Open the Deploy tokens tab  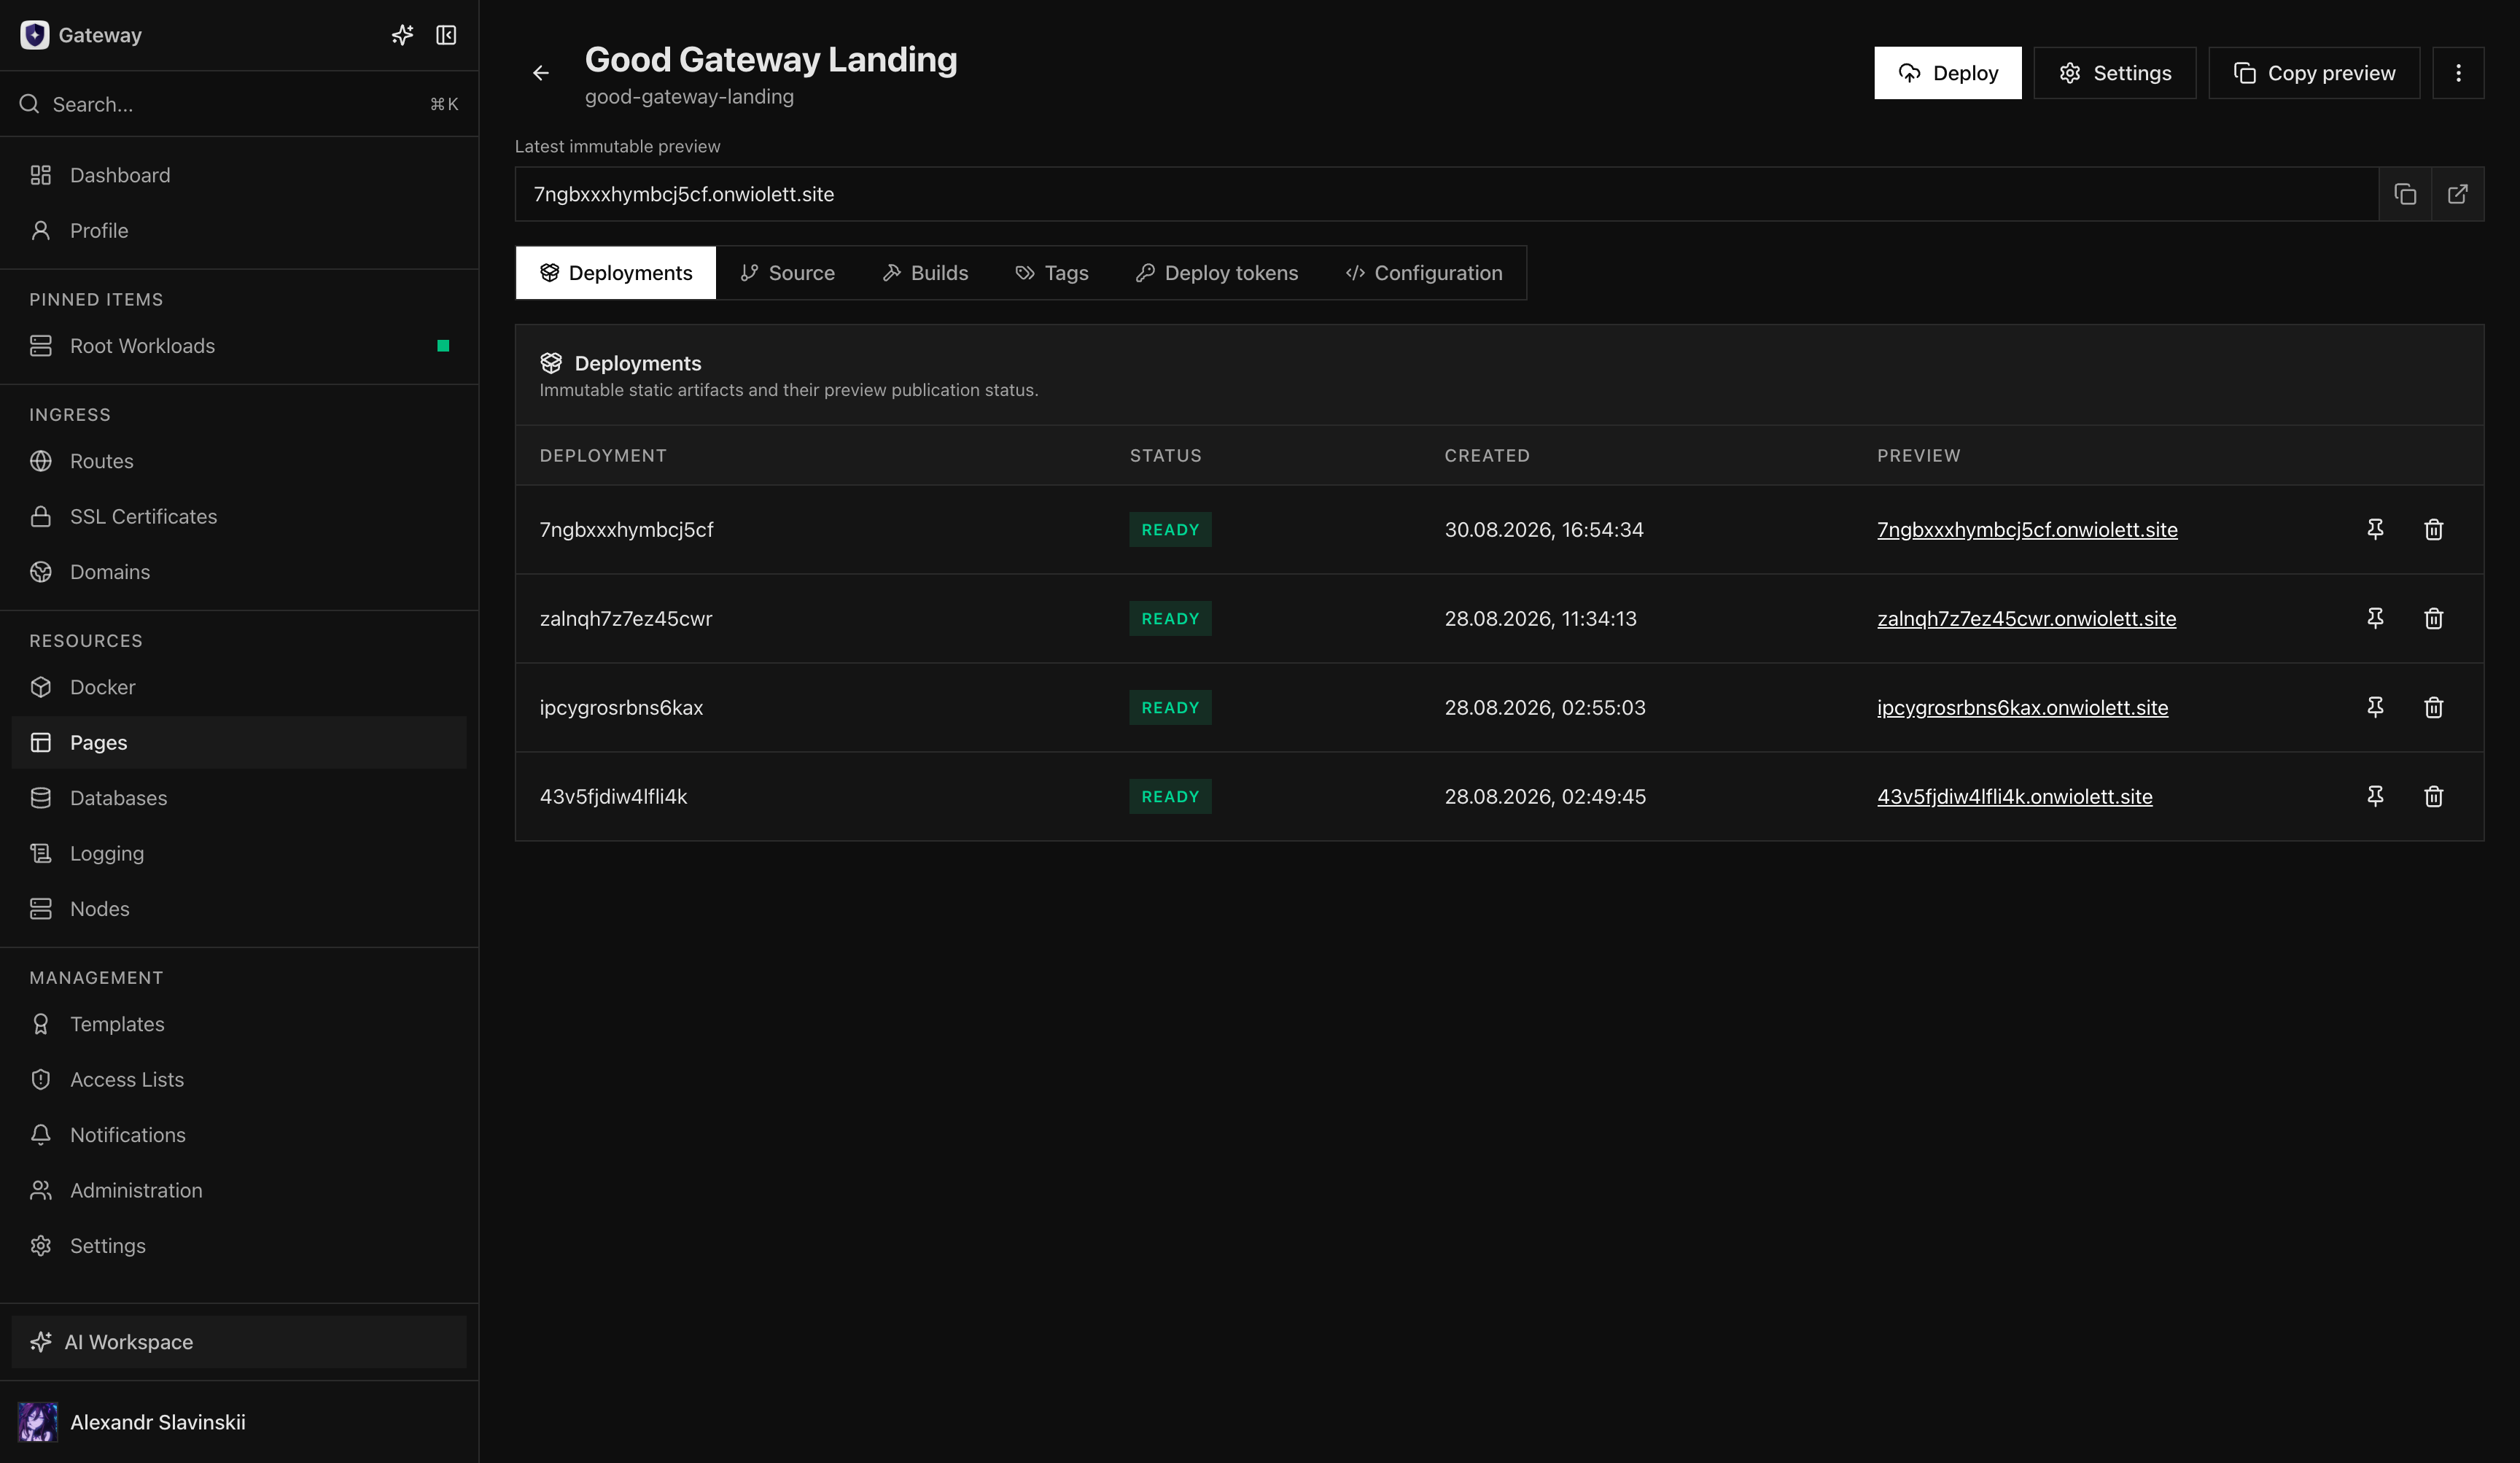click(x=1217, y=273)
